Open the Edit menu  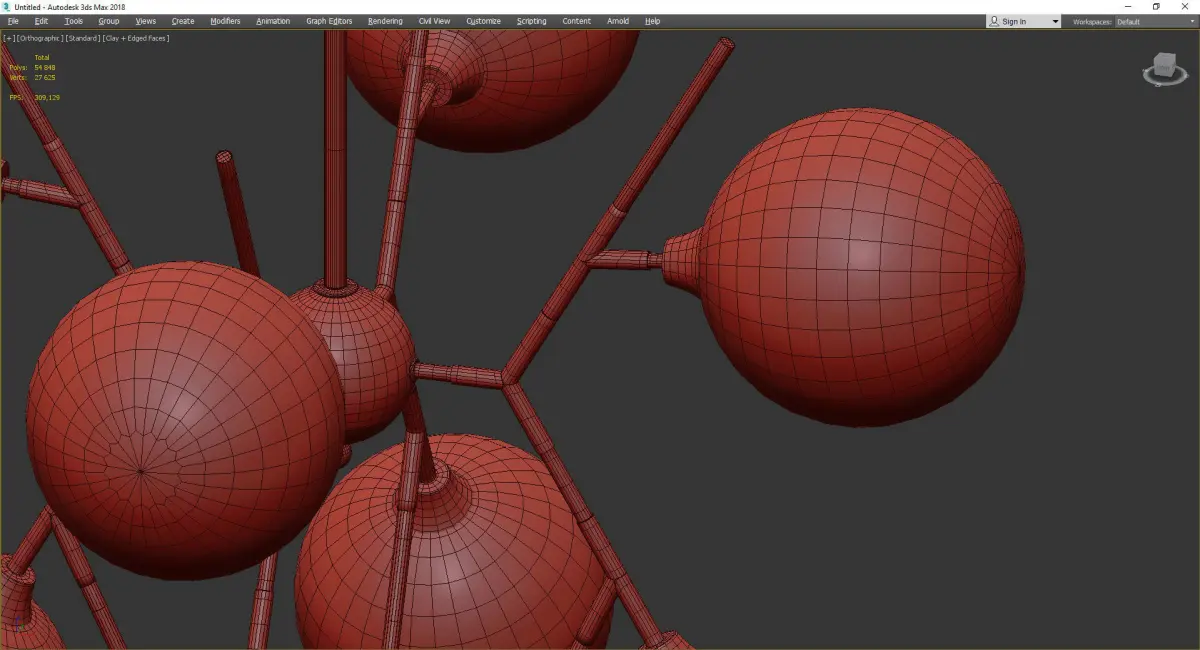(x=41, y=21)
